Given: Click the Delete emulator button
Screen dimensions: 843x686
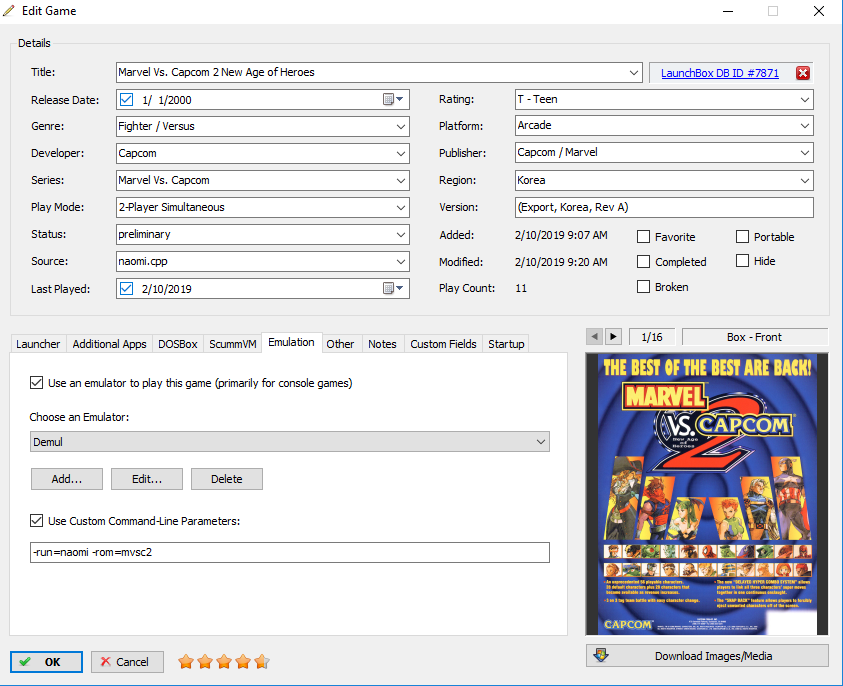Looking at the screenshot, I should pos(226,478).
